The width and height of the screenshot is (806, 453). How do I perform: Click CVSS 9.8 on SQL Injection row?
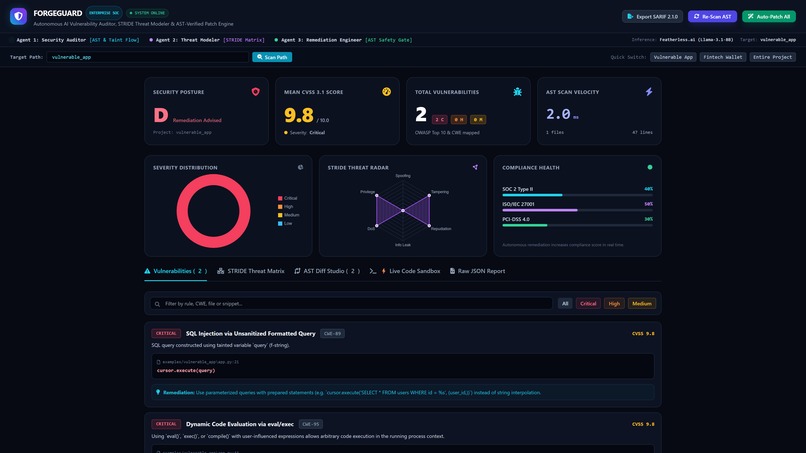point(643,334)
